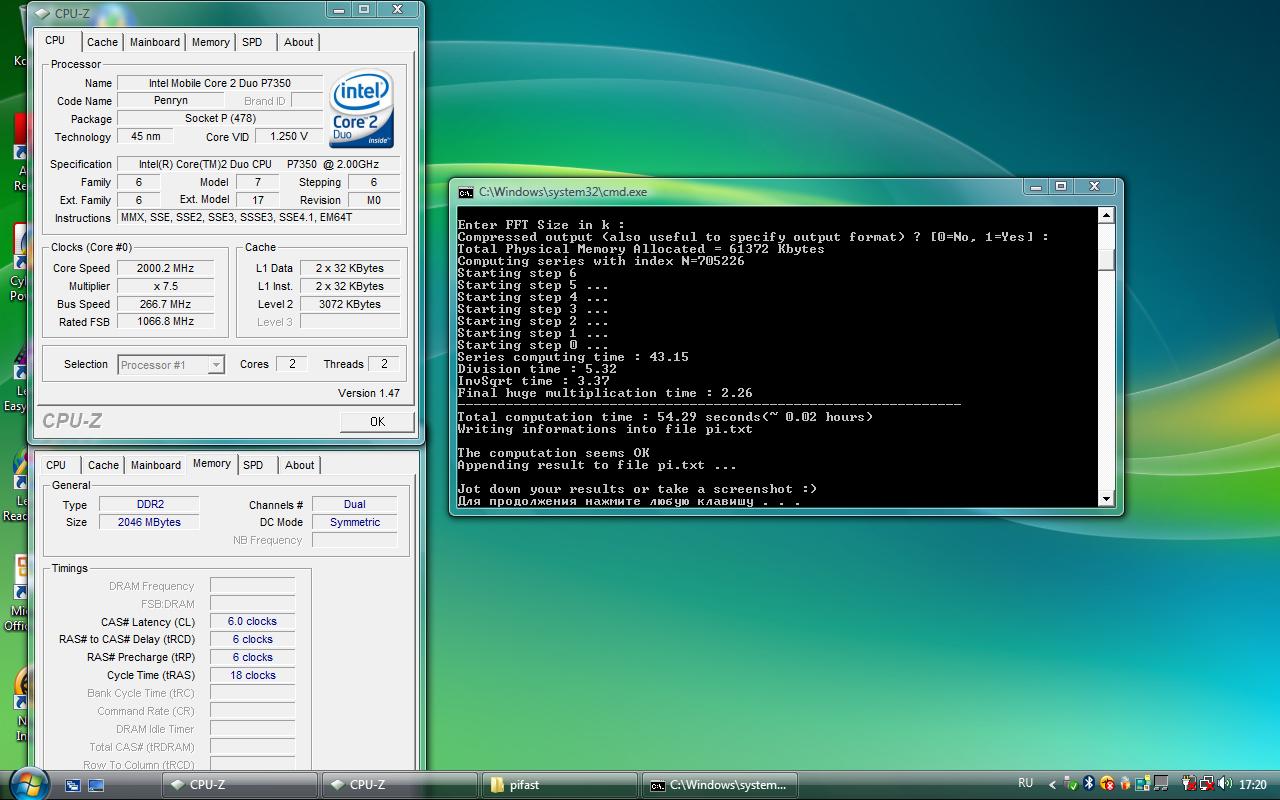Viewport: 1280px width, 800px height.
Task: Open the volume speaker tray icon
Action: point(1225,784)
